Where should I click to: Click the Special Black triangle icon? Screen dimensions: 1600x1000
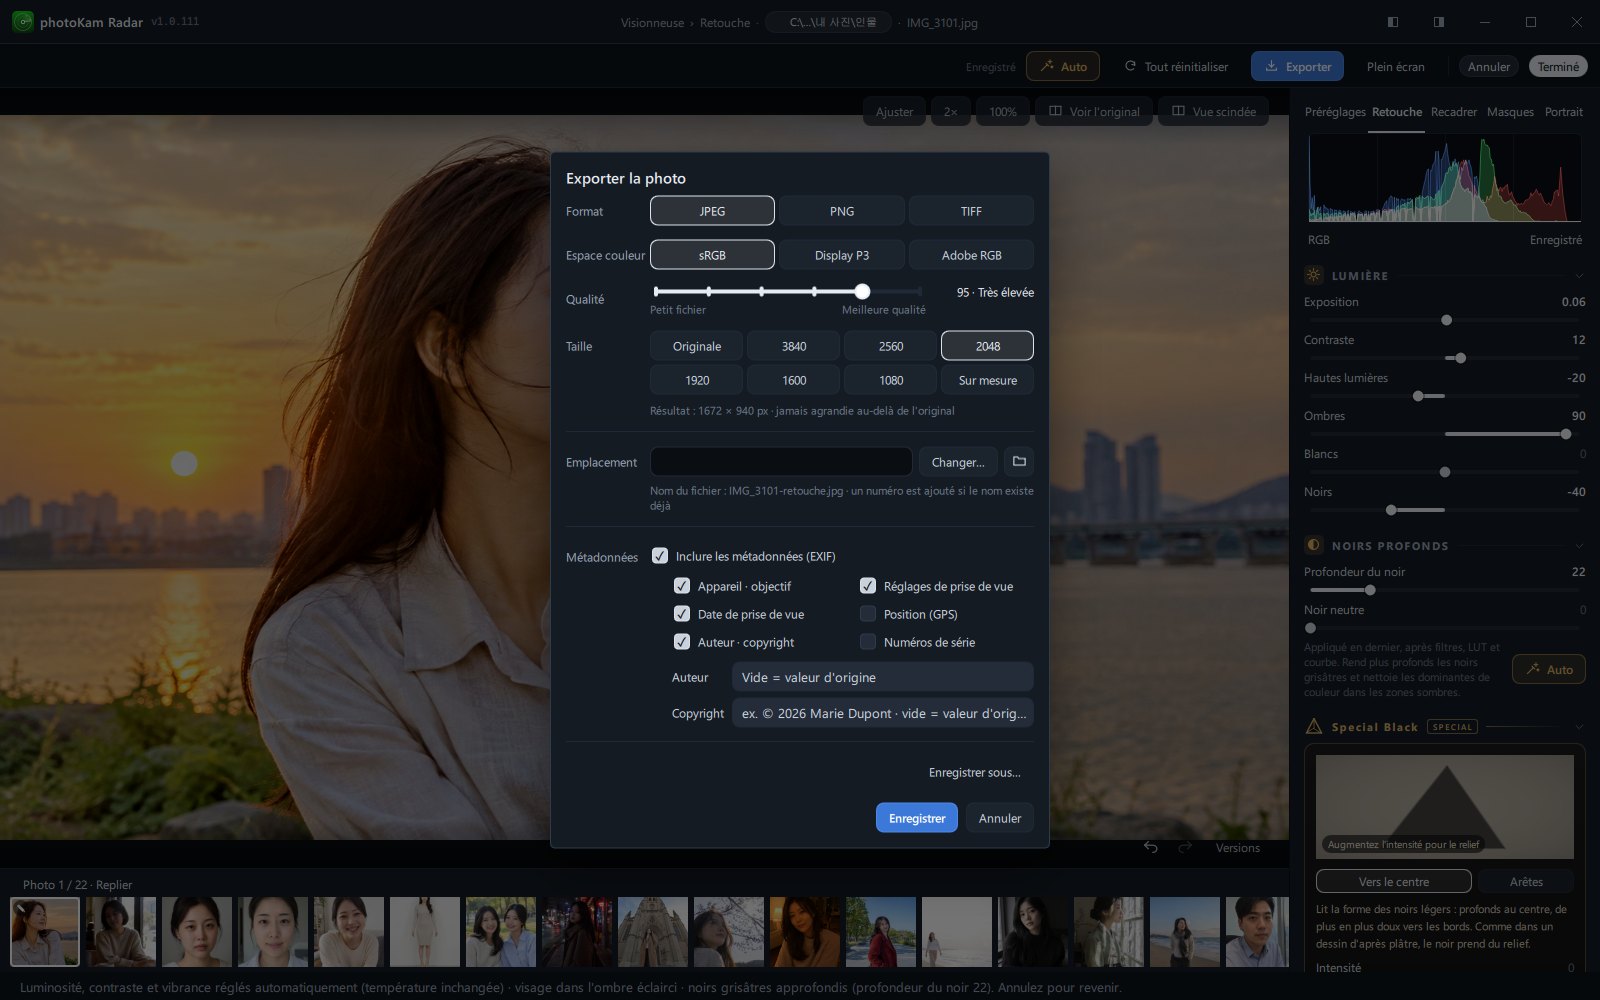1314,727
